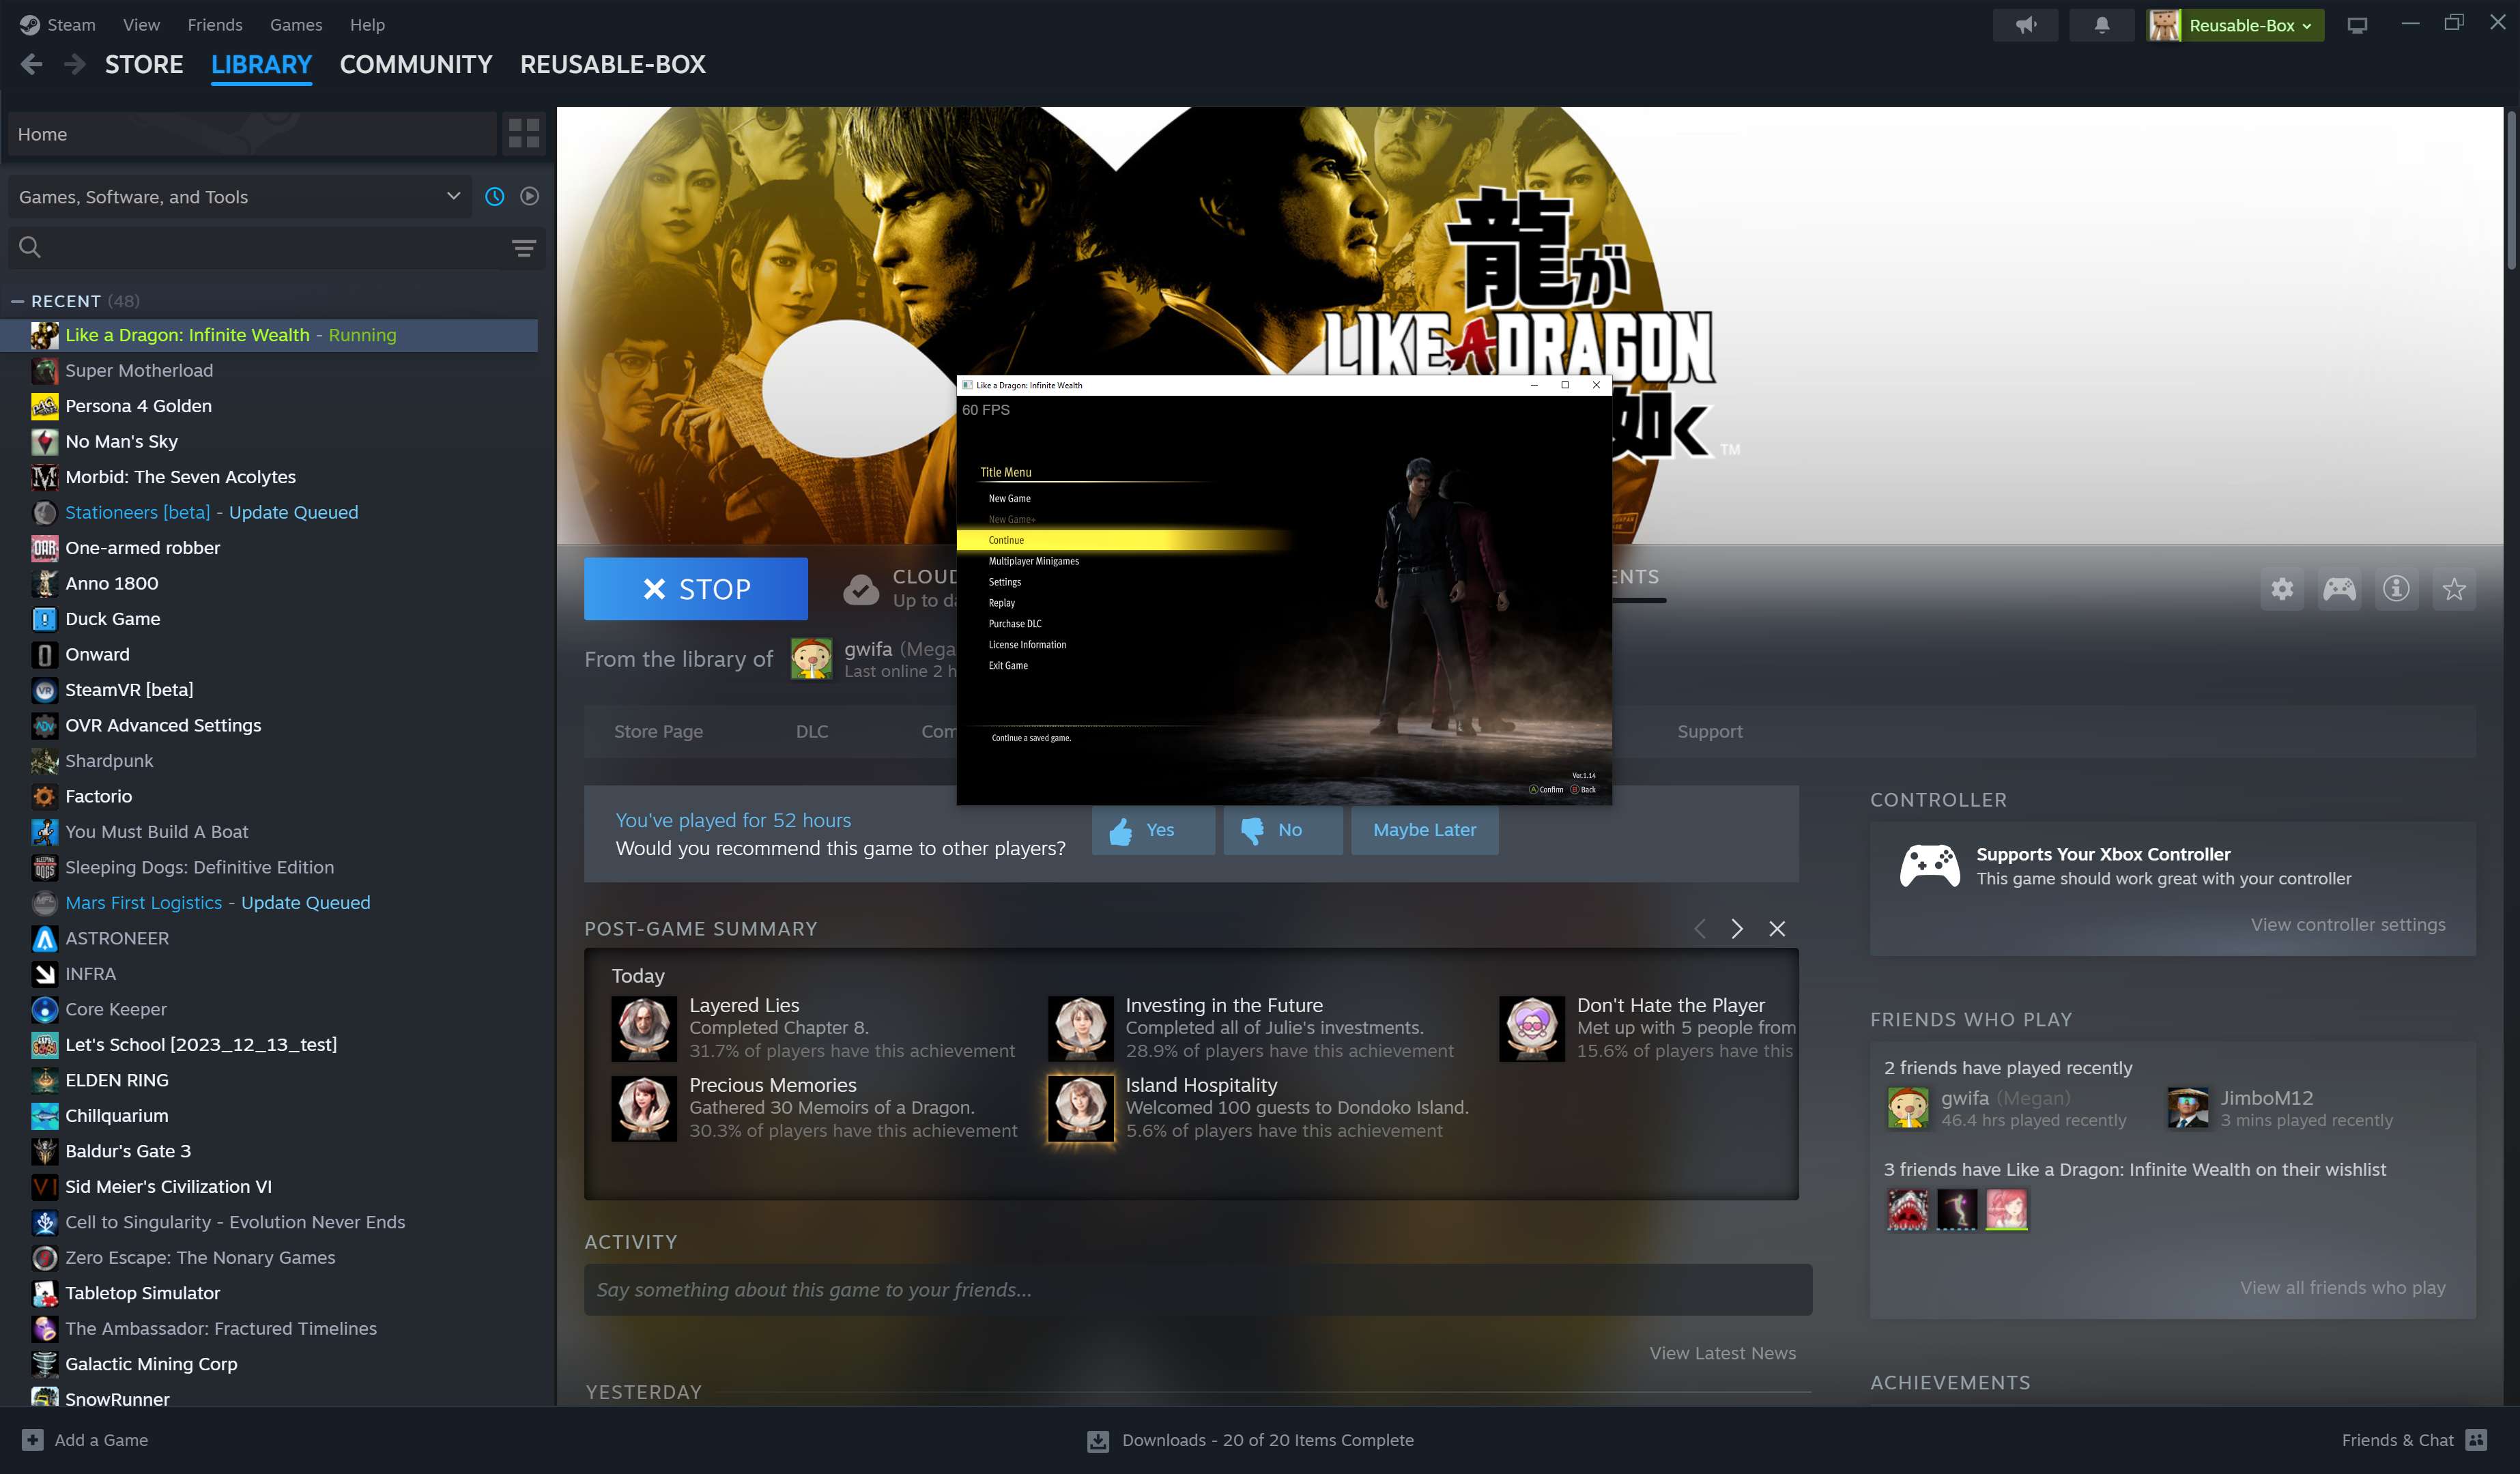The width and height of the screenshot is (2520, 1474).
Task: Click the library search magnifier icon
Action: pyautogui.click(x=30, y=248)
